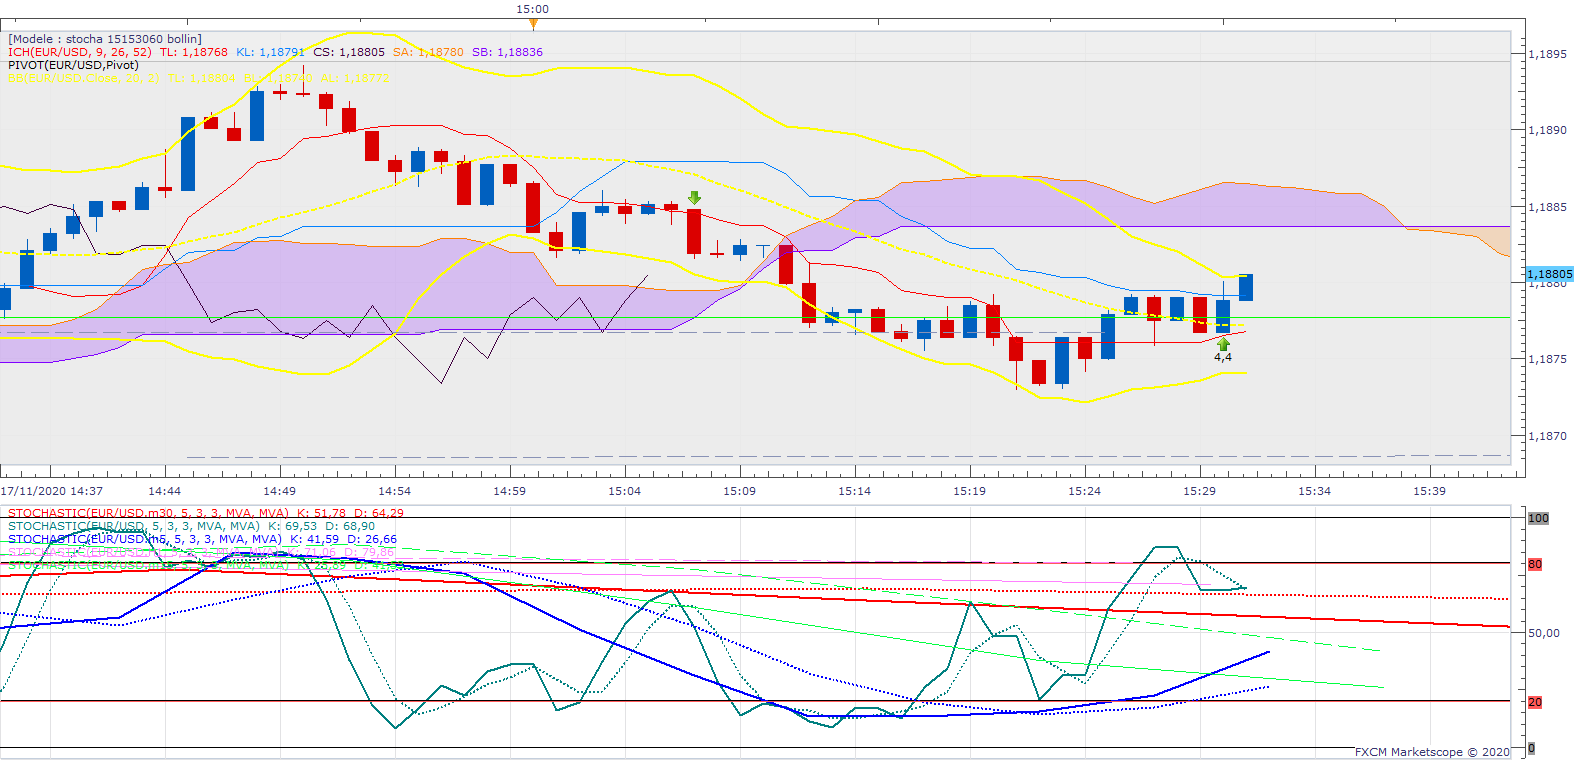Click the 1,1890 price axis label
Viewport: 1583px width, 760px height.
pos(1548,130)
